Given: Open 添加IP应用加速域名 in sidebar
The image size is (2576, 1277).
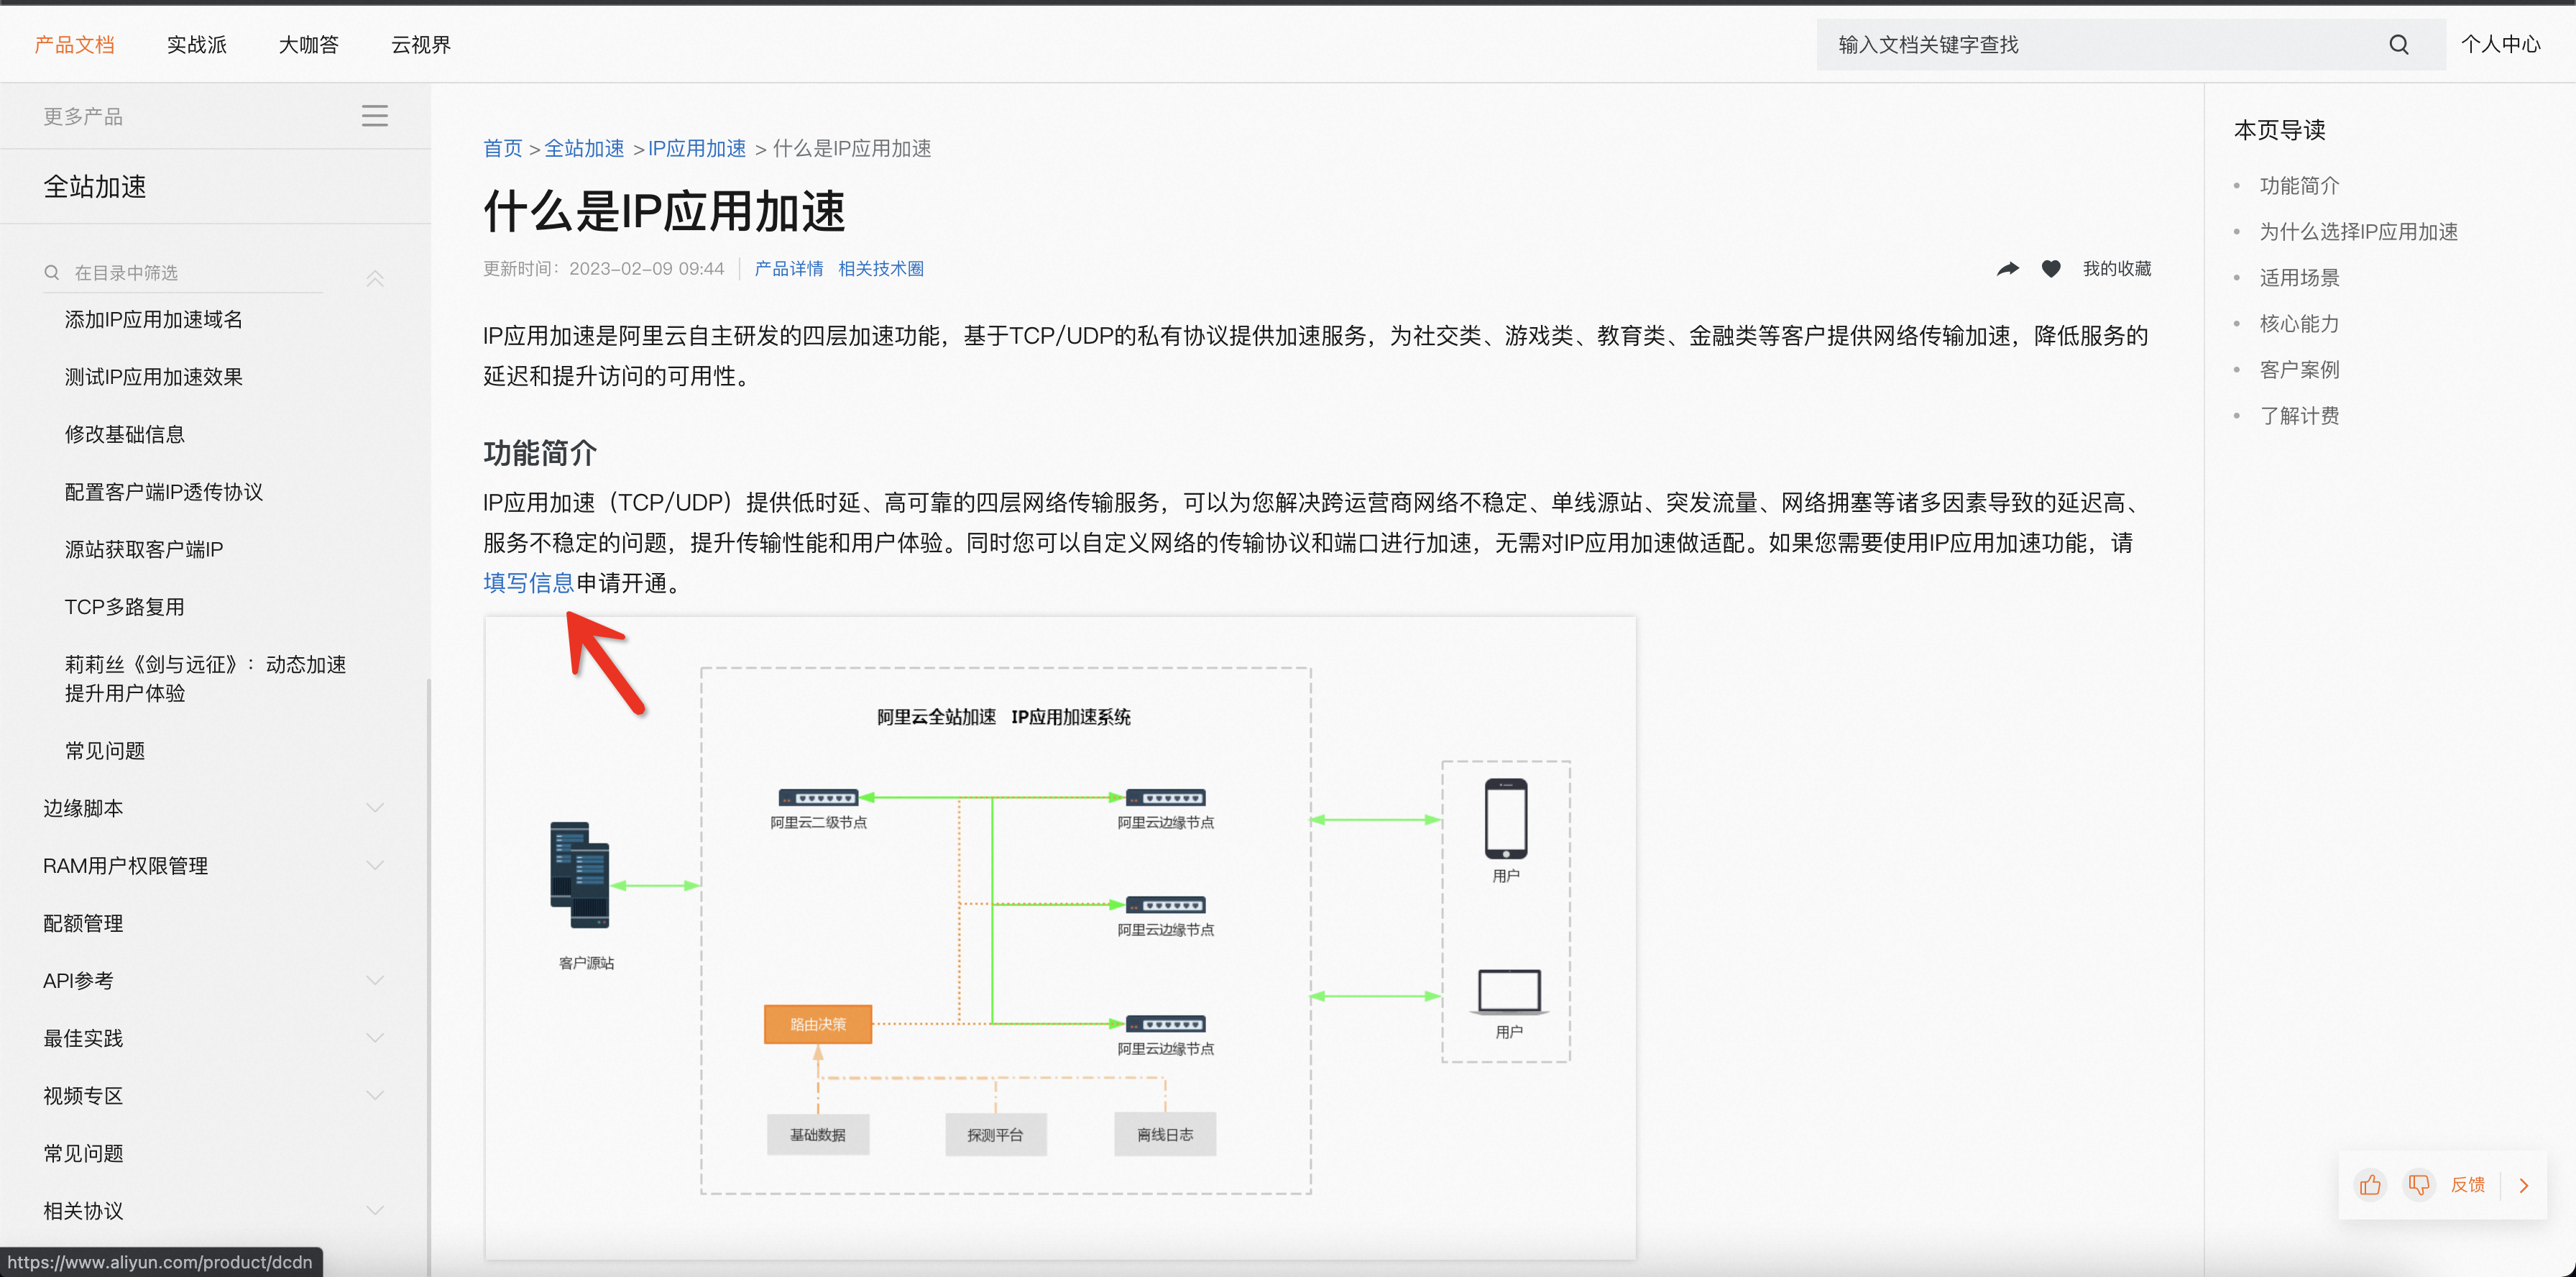Looking at the screenshot, I should [x=154, y=320].
